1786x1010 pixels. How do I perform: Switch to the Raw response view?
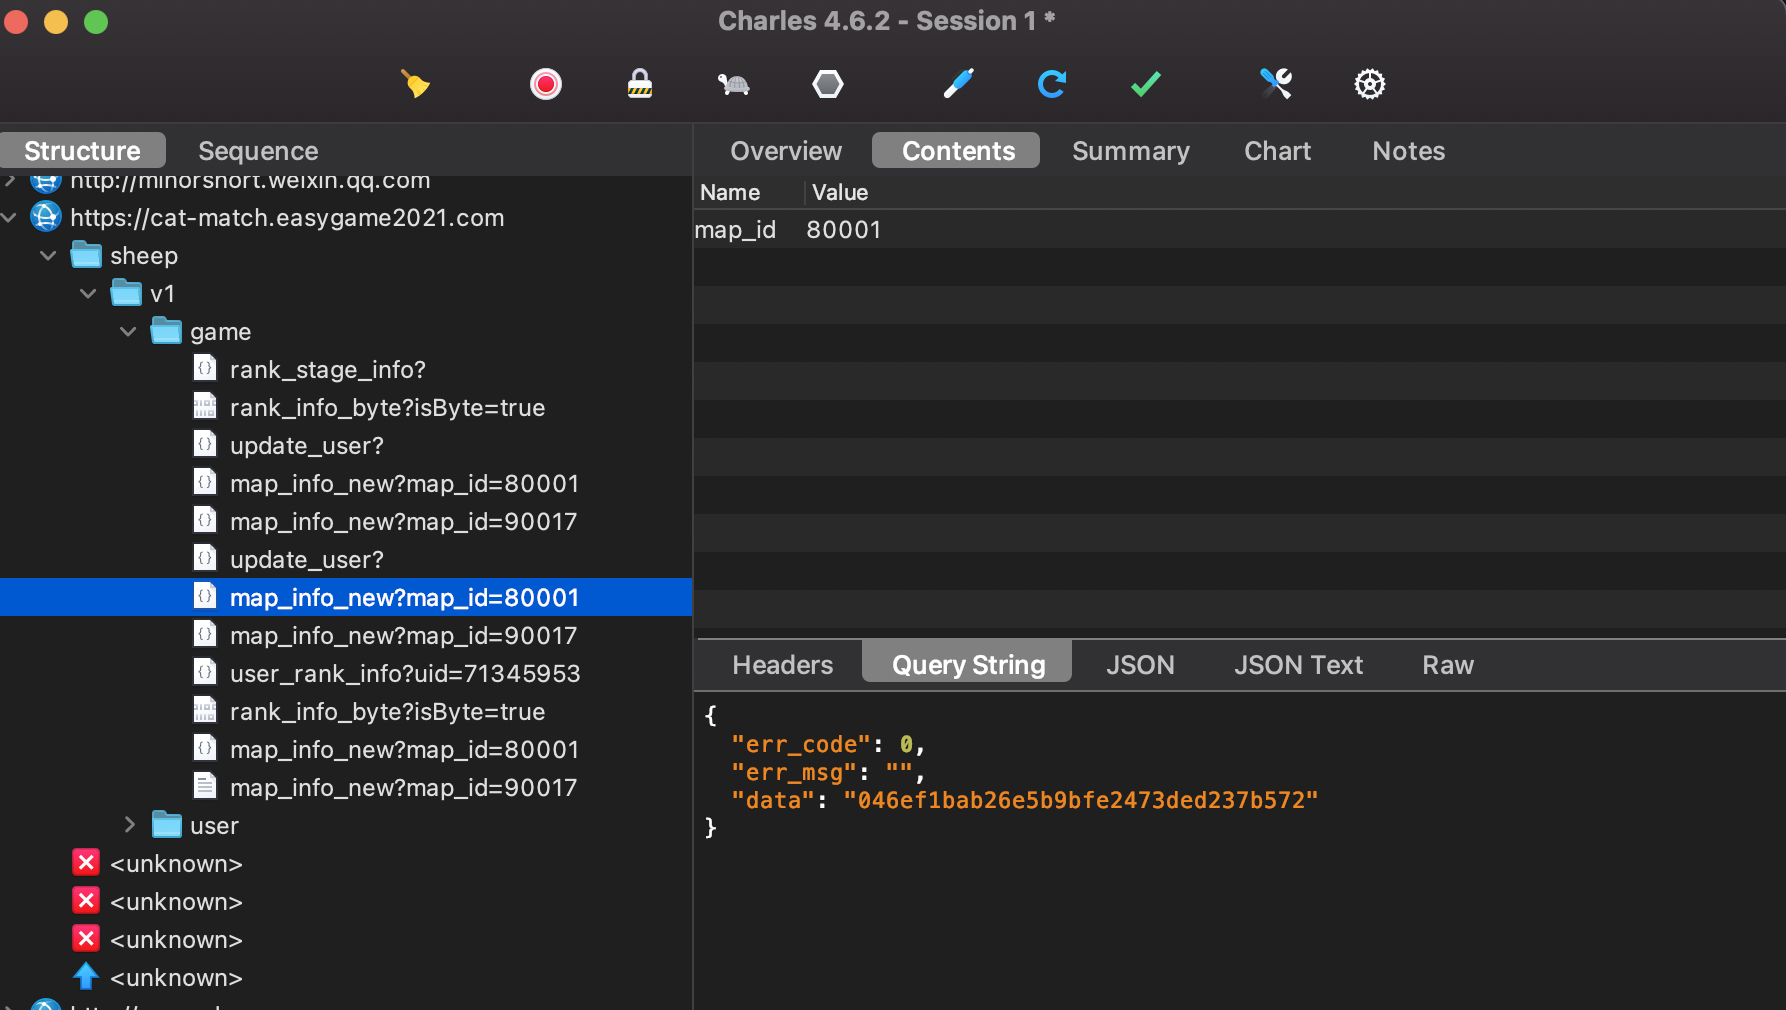(x=1447, y=664)
